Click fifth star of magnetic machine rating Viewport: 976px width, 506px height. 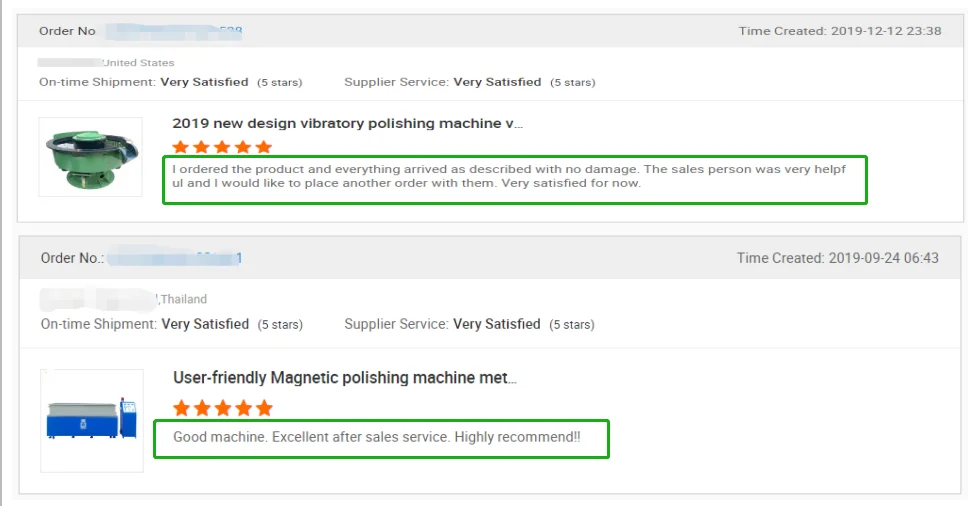[264, 408]
